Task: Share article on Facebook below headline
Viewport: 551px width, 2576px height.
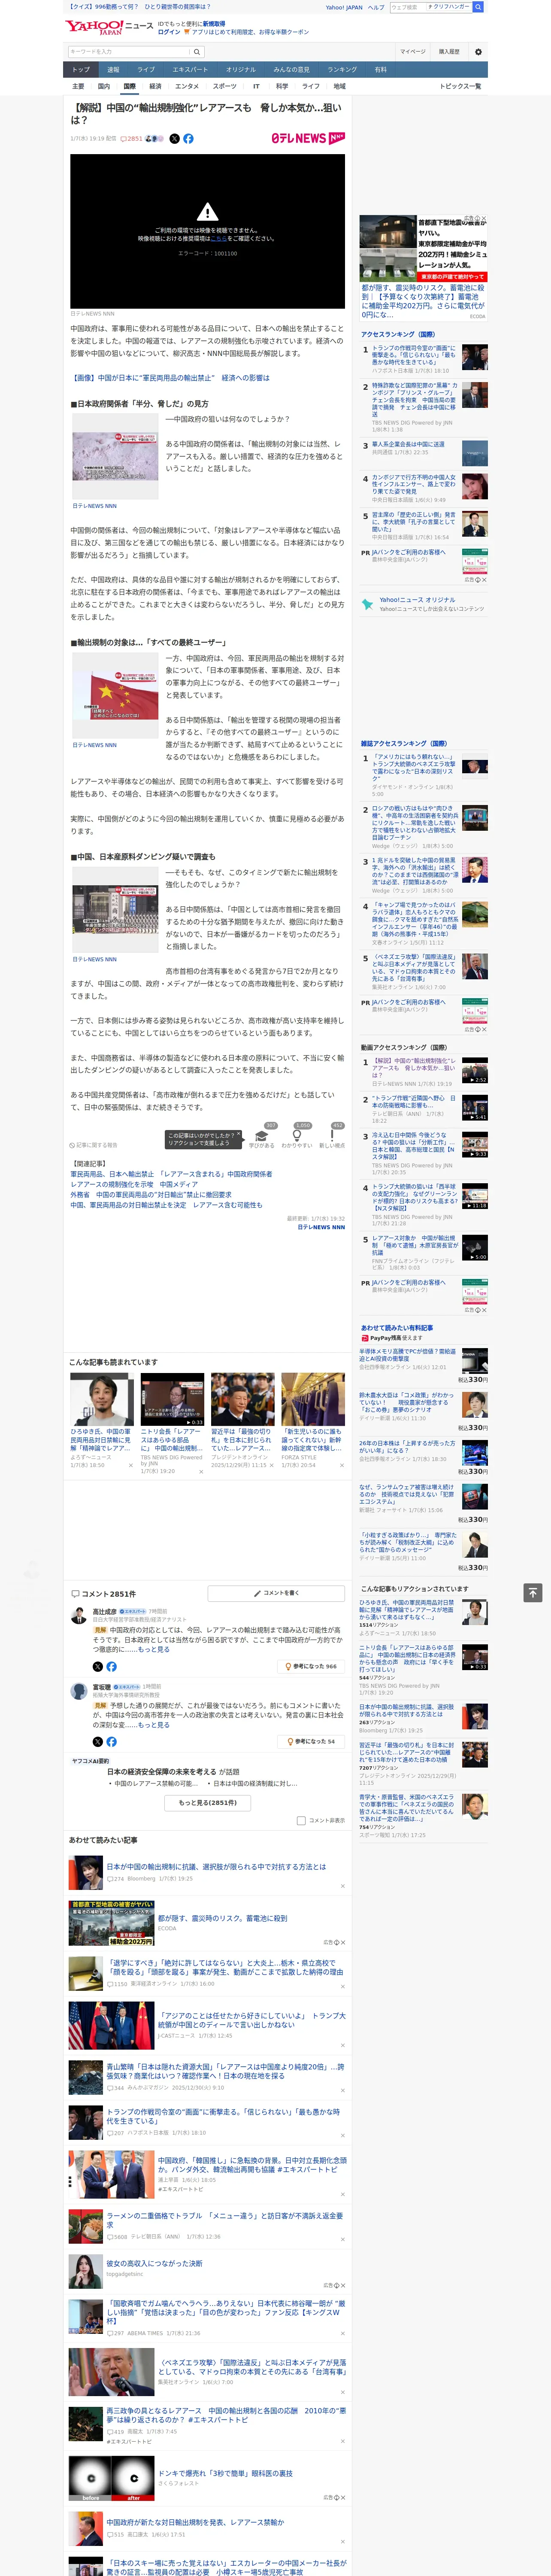Action: (188, 139)
